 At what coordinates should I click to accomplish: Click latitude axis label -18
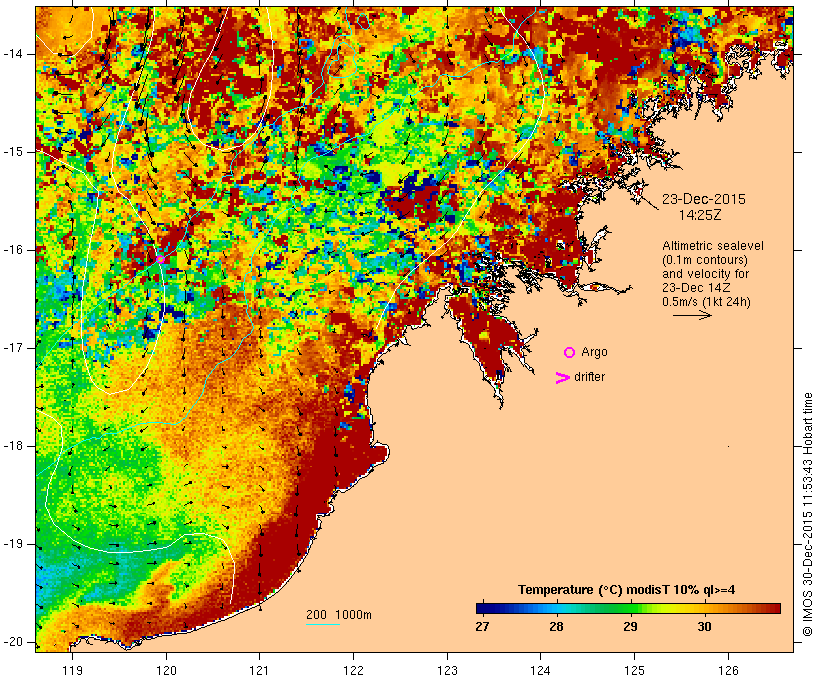pyautogui.click(x=13, y=446)
